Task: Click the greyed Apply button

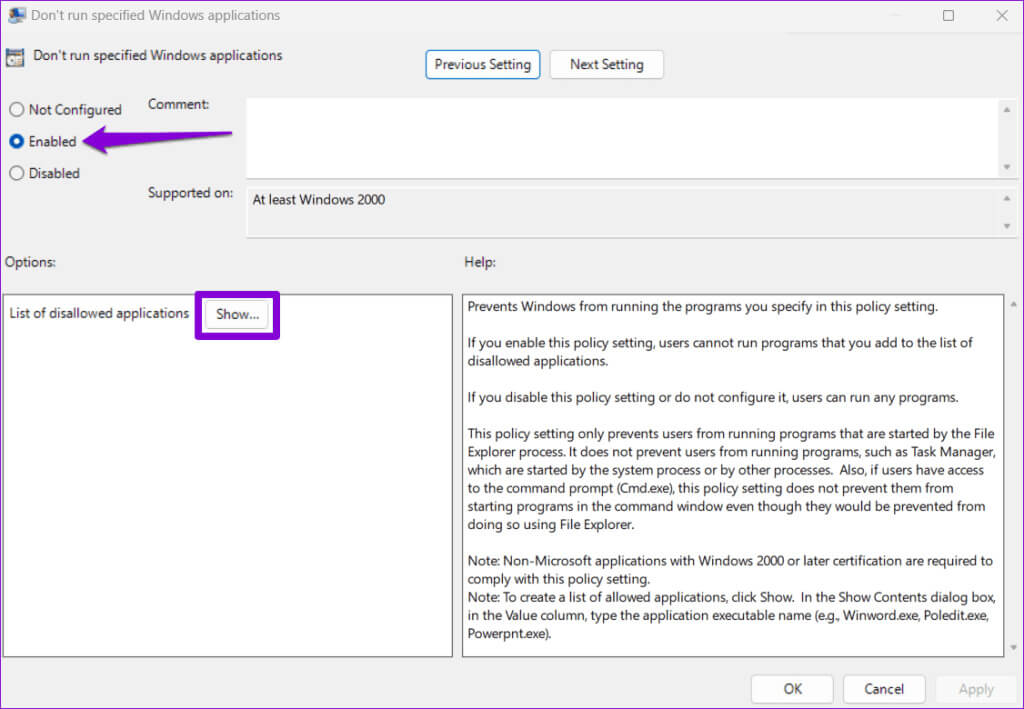Action: pos(976,689)
